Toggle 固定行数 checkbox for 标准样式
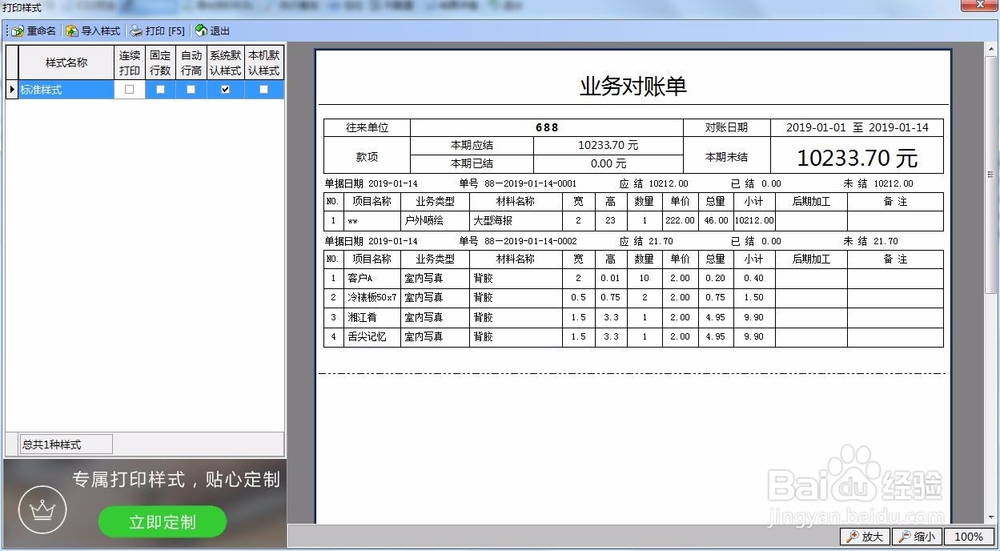The image size is (1000, 551). (x=160, y=90)
